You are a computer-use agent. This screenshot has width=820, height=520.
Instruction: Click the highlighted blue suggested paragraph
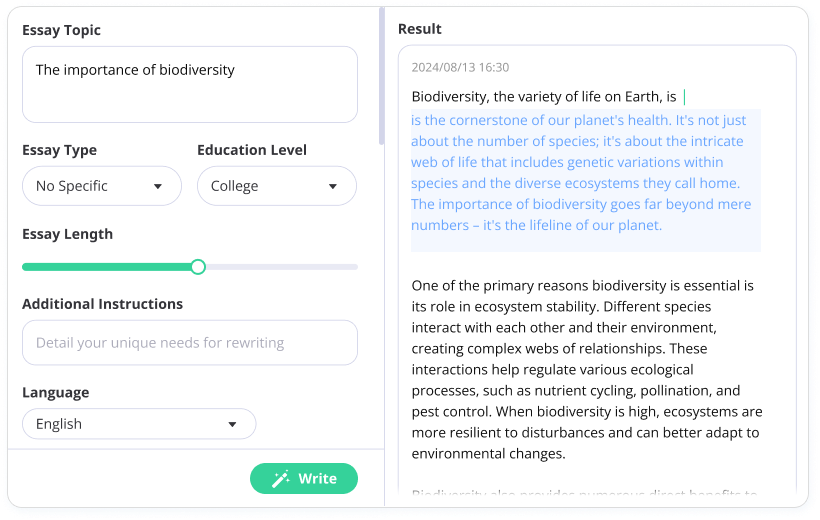pyautogui.click(x=585, y=172)
